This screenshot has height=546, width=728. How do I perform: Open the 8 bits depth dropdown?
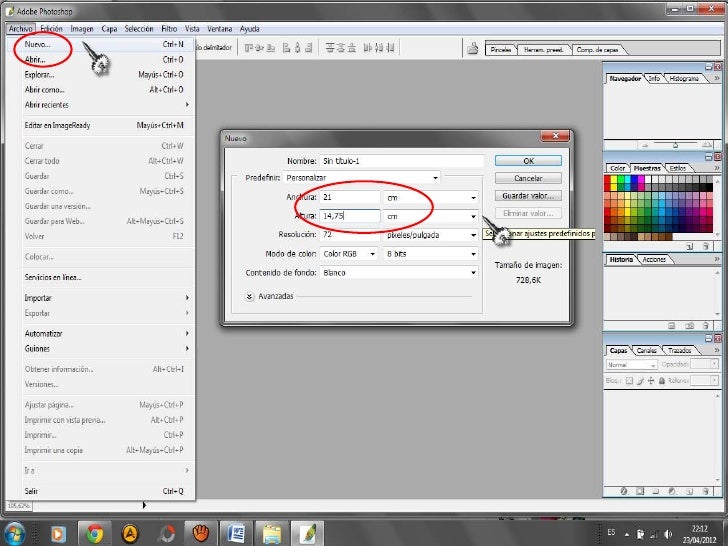tap(430, 254)
